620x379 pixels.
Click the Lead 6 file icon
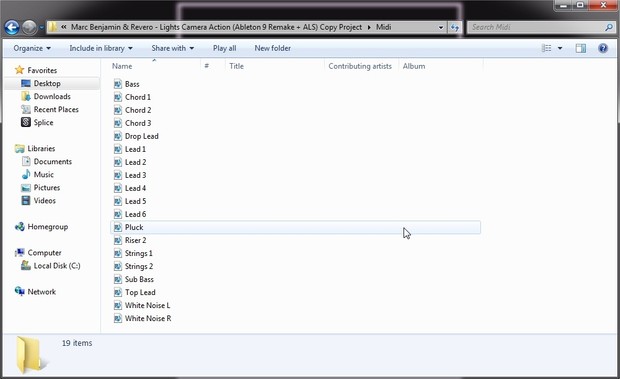click(117, 214)
